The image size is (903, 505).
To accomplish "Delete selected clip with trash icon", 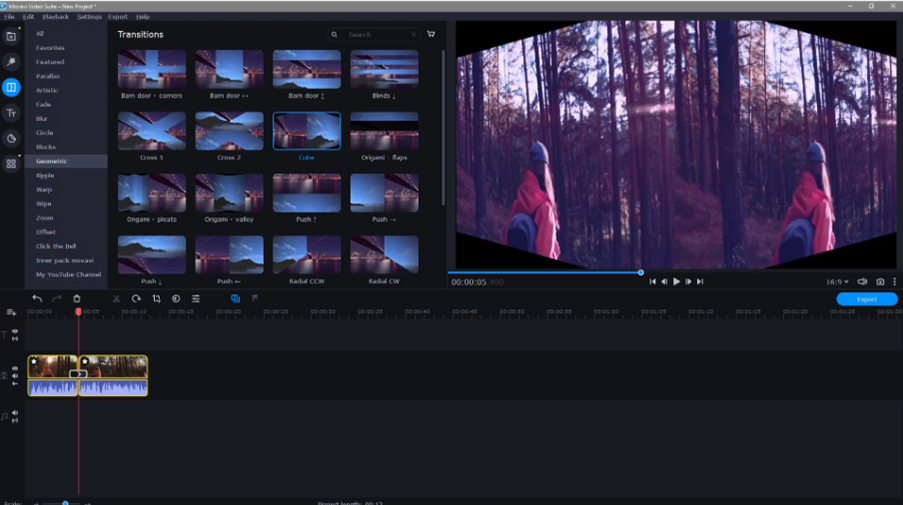I will pos(77,298).
